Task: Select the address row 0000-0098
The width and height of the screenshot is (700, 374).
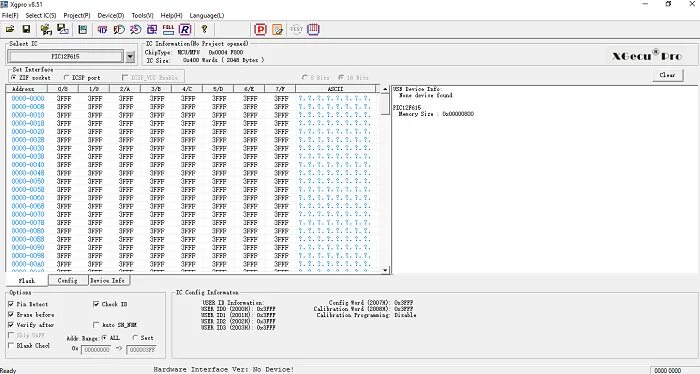Action: coord(28,256)
